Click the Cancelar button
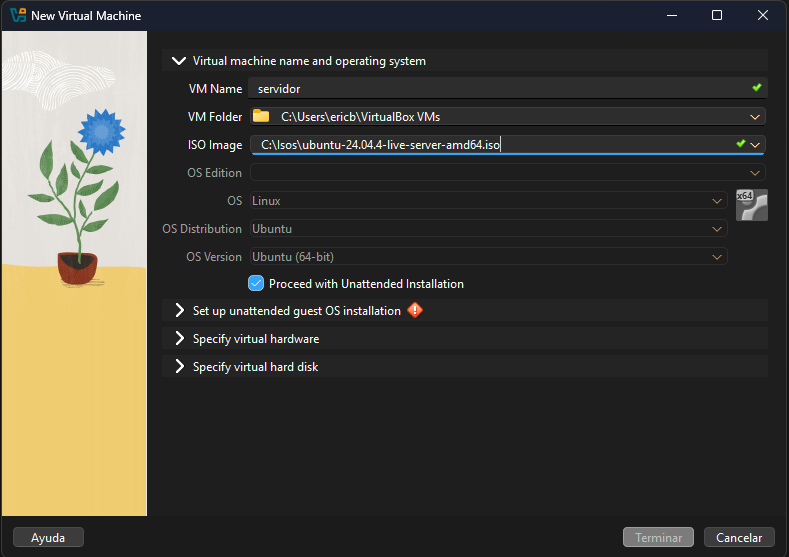This screenshot has width=789, height=557. [739, 537]
